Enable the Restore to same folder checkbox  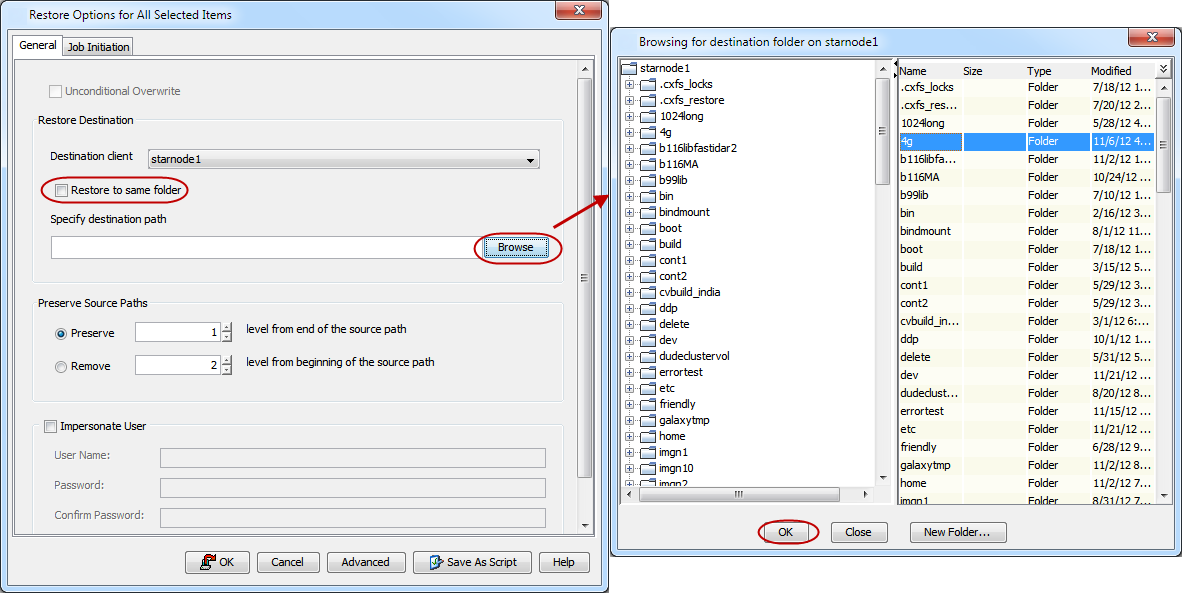point(59,190)
